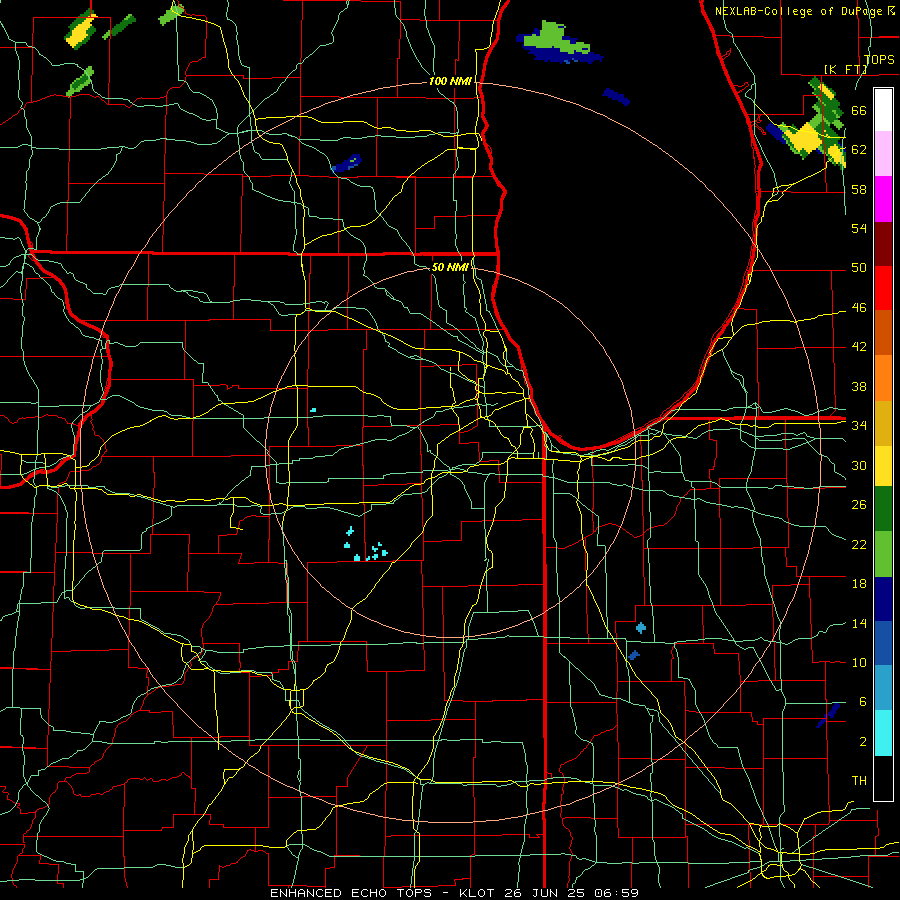Viewport: 900px width, 900px height.
Task: Select the '38' legend label
Action: tap(859, 386)
